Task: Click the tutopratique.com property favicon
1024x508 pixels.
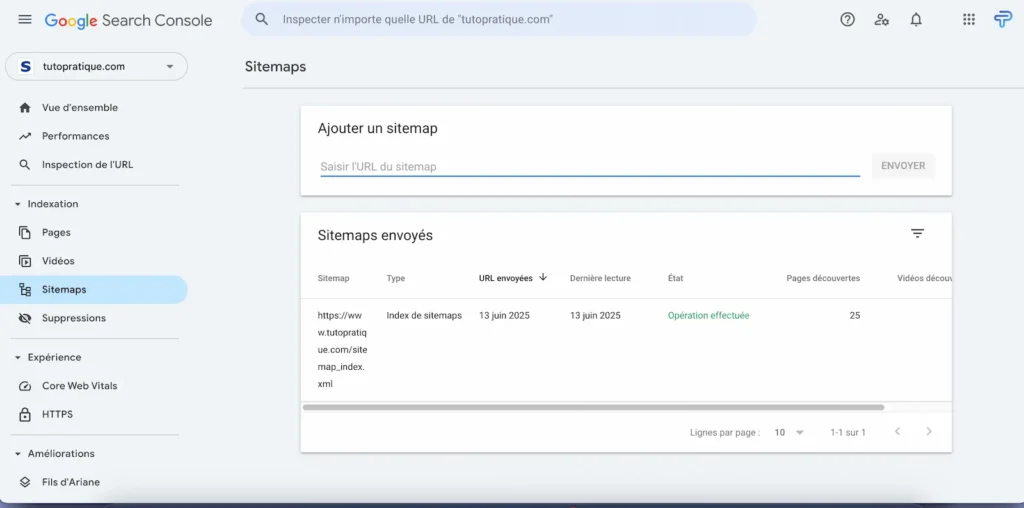Action: coord(25,67)
